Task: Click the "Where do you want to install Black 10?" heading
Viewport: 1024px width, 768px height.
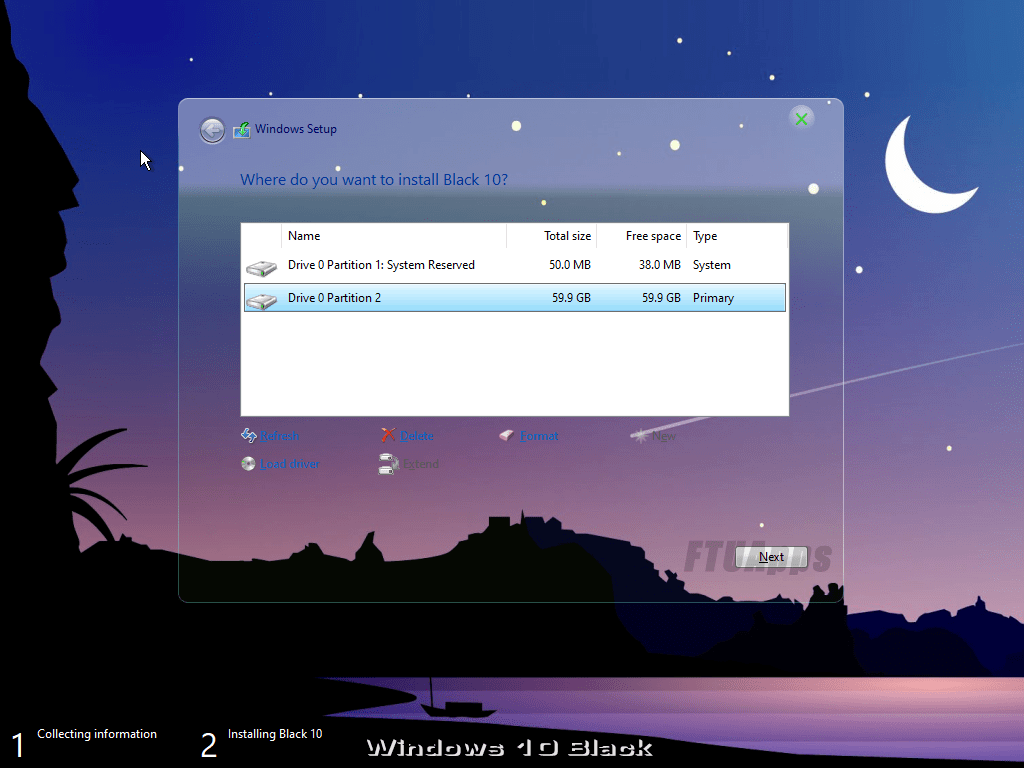Action: [x=374, y=180]
